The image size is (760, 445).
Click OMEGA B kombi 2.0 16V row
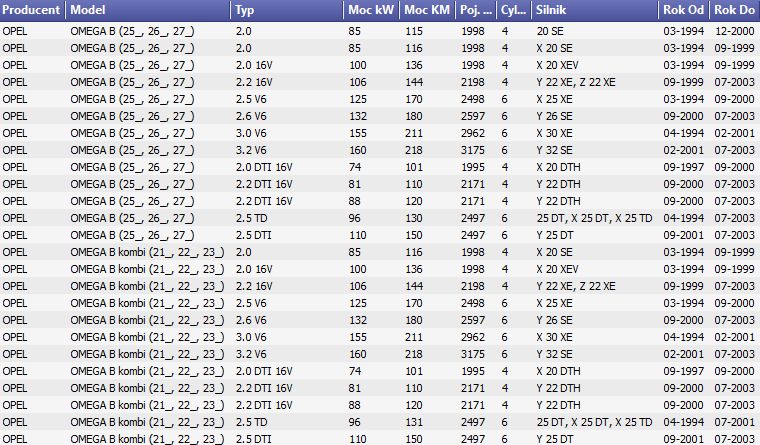pos(380,270)
